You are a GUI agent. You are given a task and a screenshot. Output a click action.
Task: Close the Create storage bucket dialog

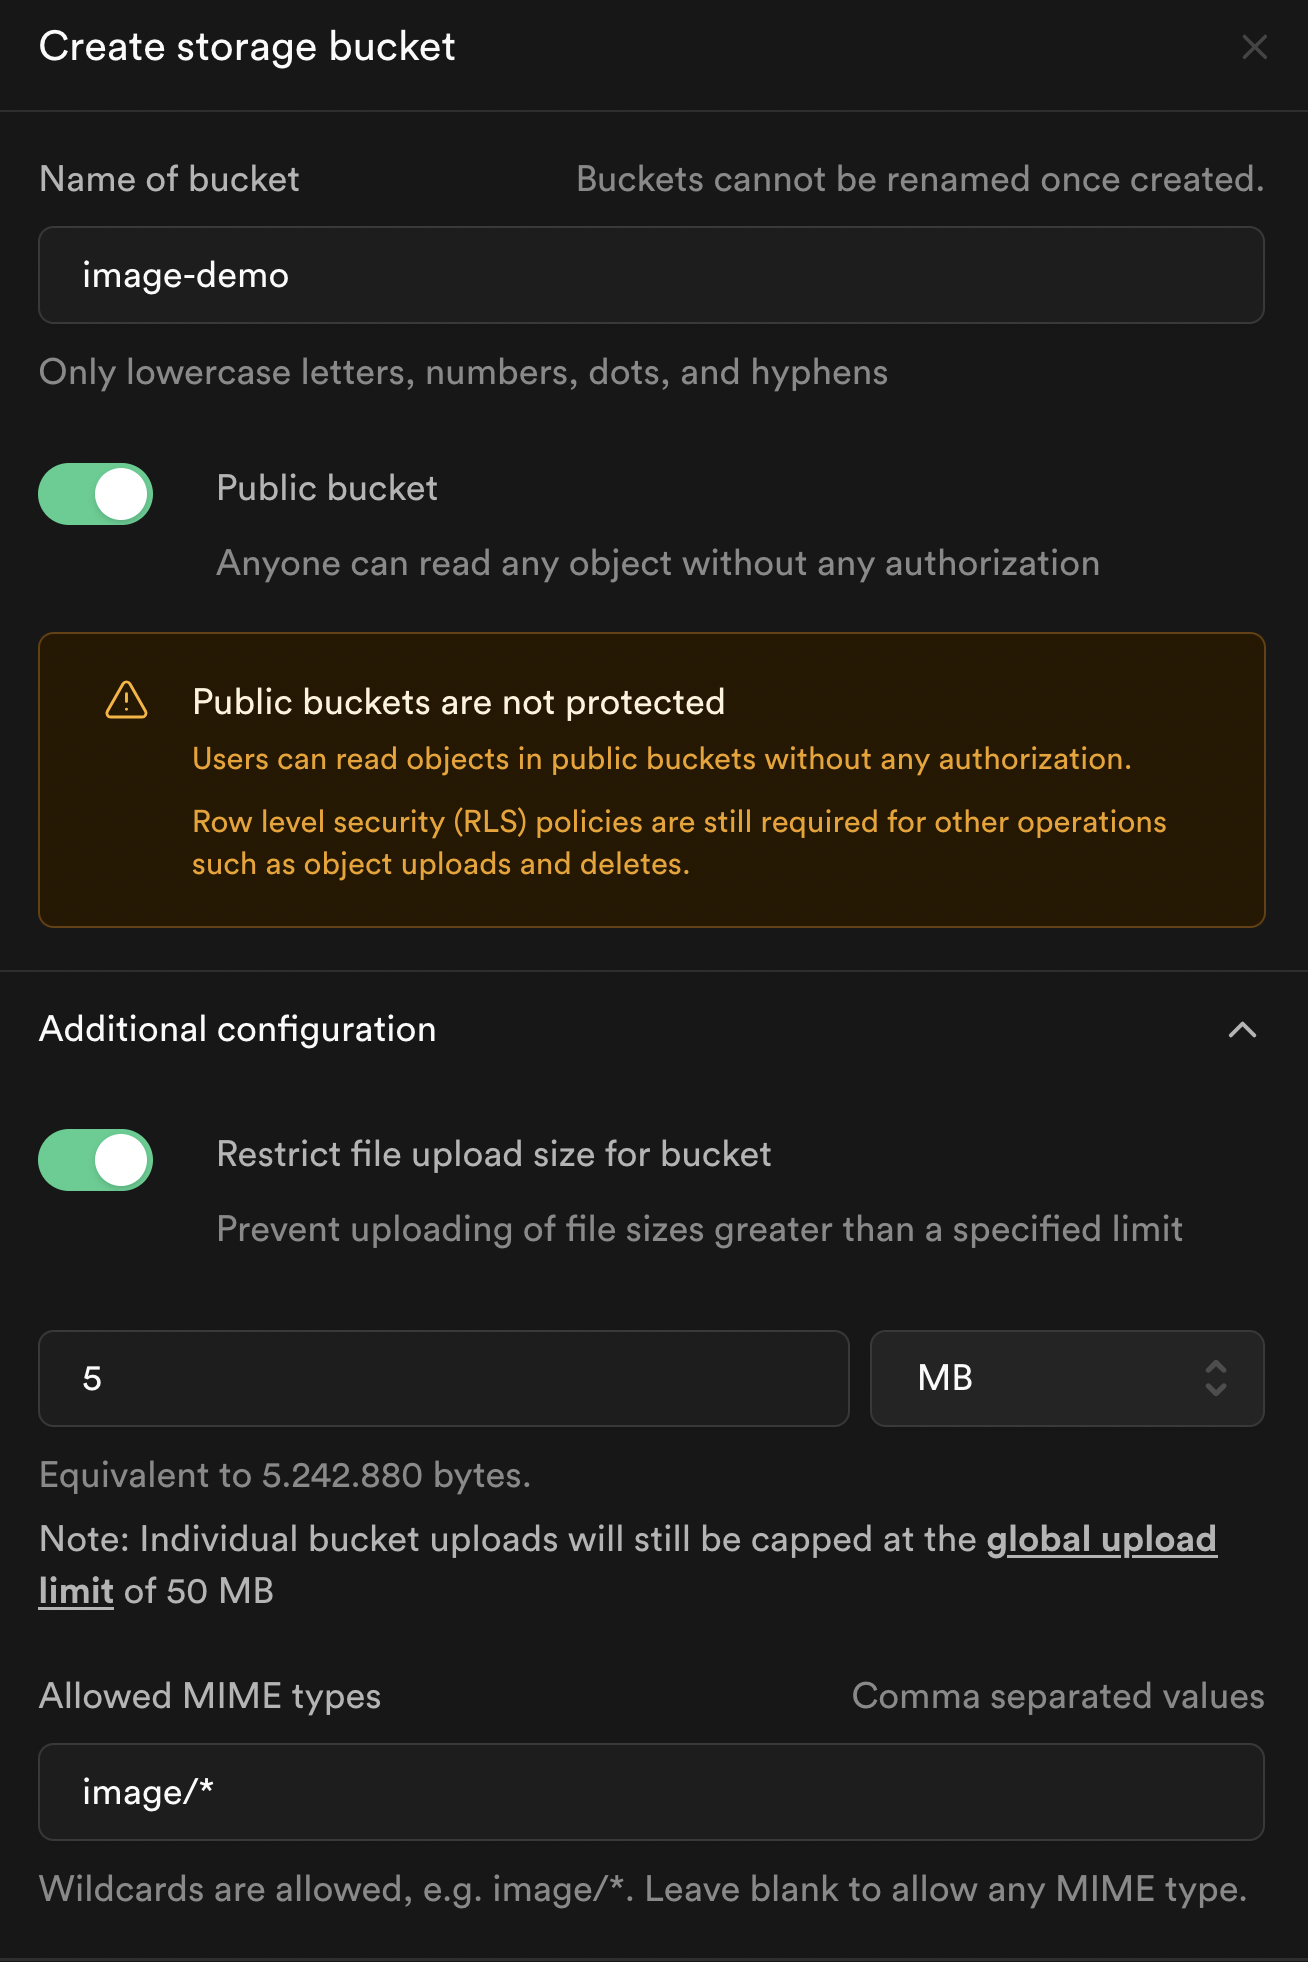pos(1254,47)
